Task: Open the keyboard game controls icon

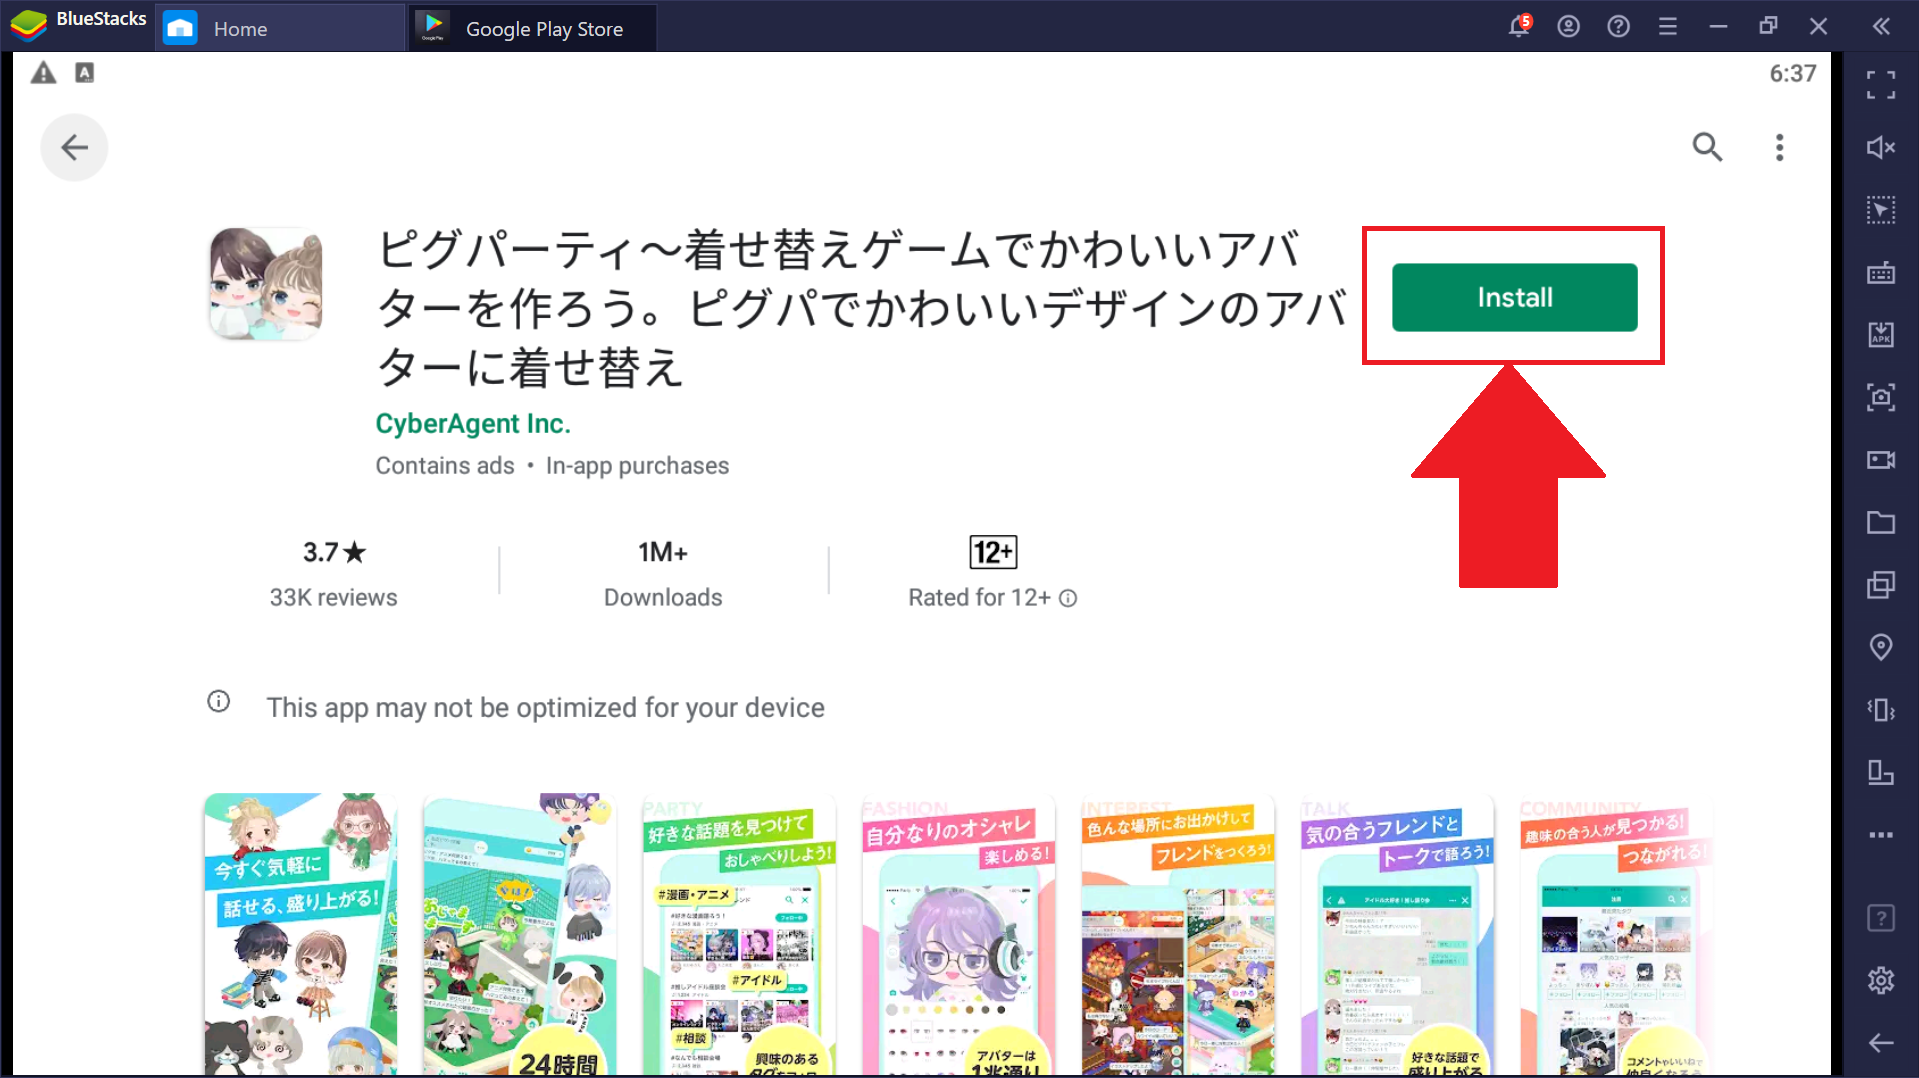Action: [1881, 273]
